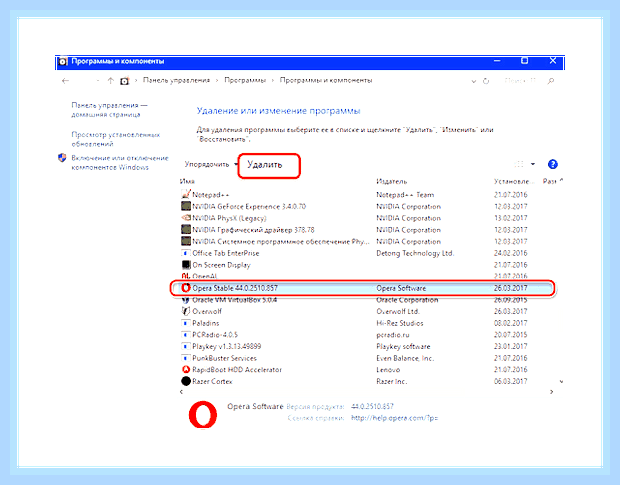Click in the search input field

pos(519,81)
